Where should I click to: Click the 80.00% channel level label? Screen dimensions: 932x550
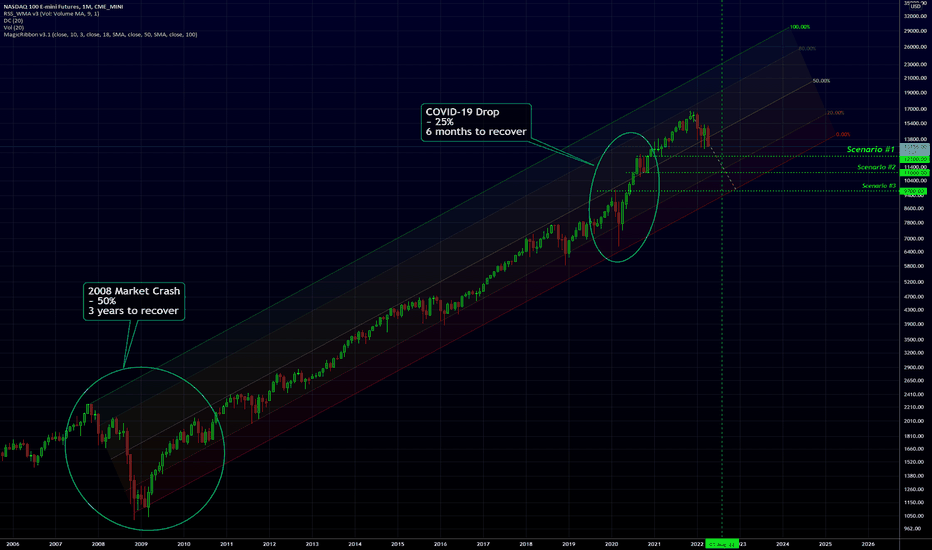coord(807,49)
